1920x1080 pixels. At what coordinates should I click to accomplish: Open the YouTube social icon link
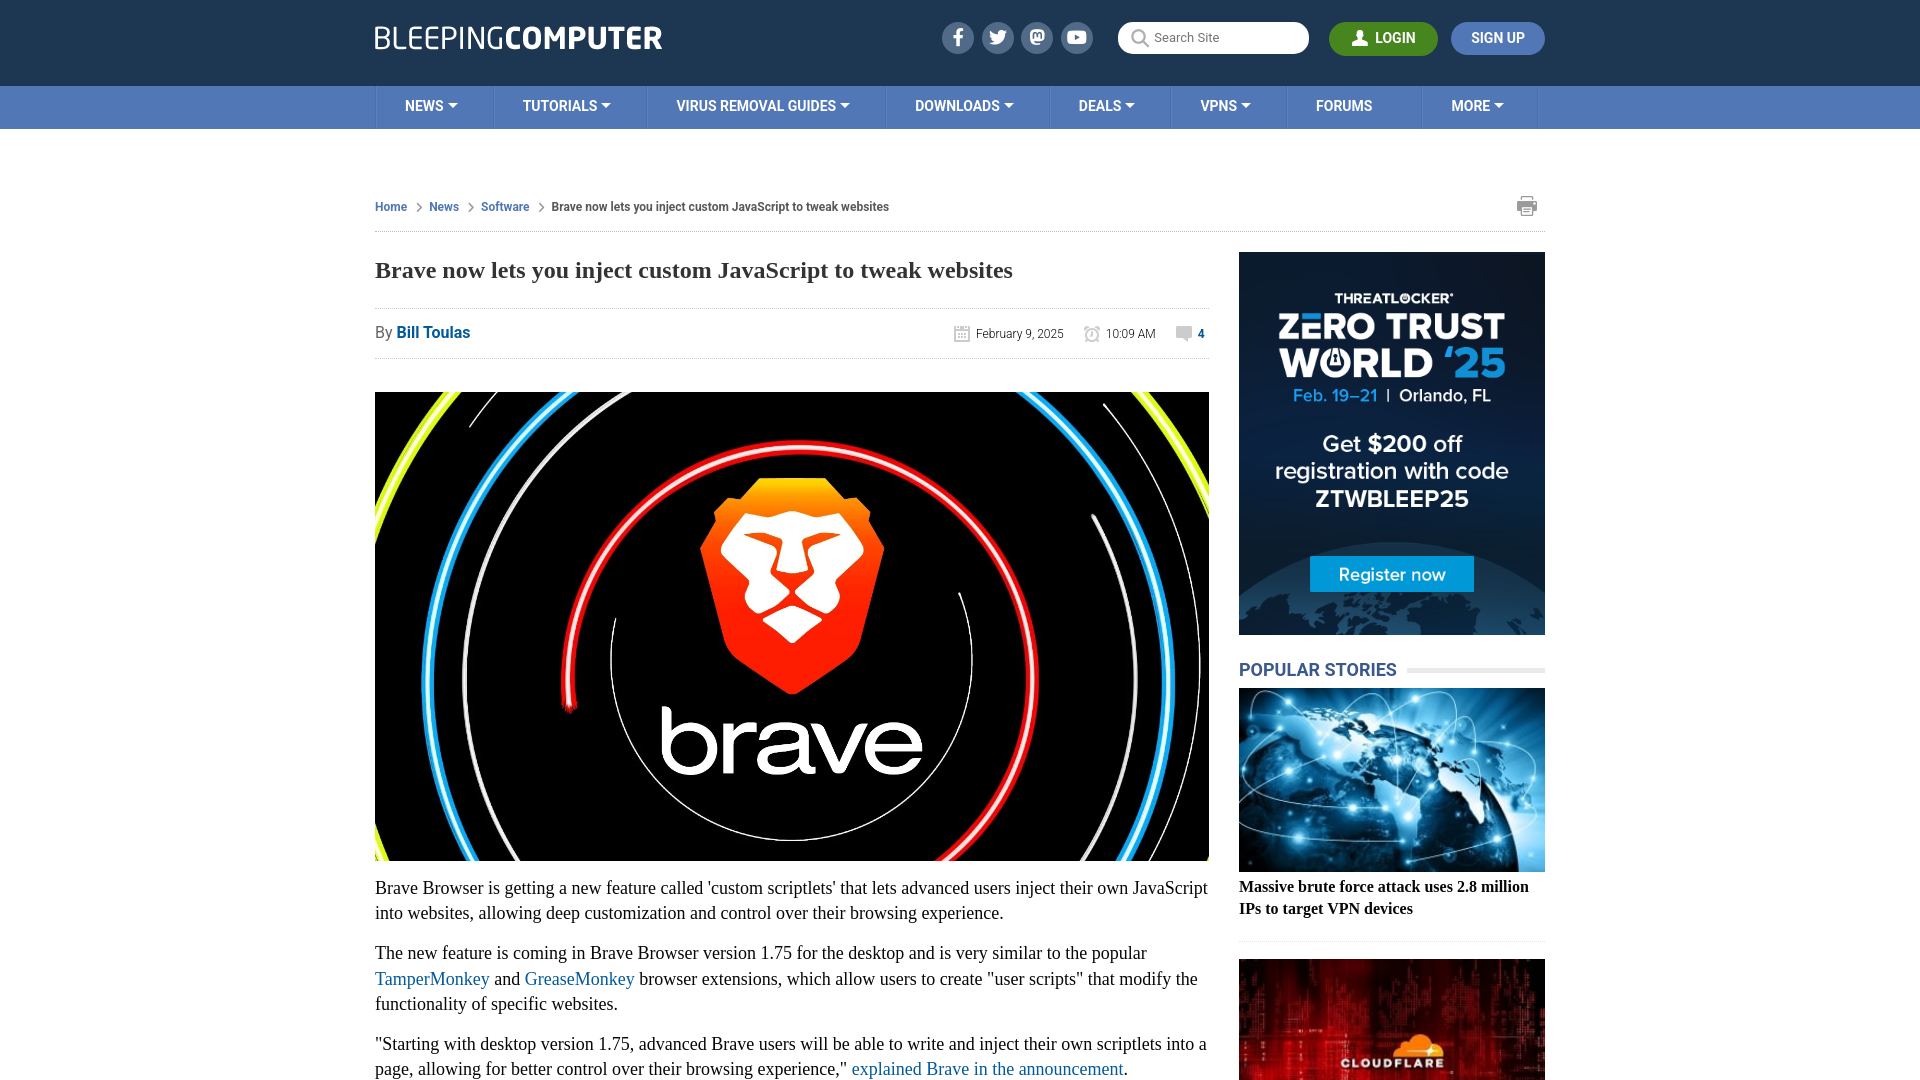tap(1076, 37)
